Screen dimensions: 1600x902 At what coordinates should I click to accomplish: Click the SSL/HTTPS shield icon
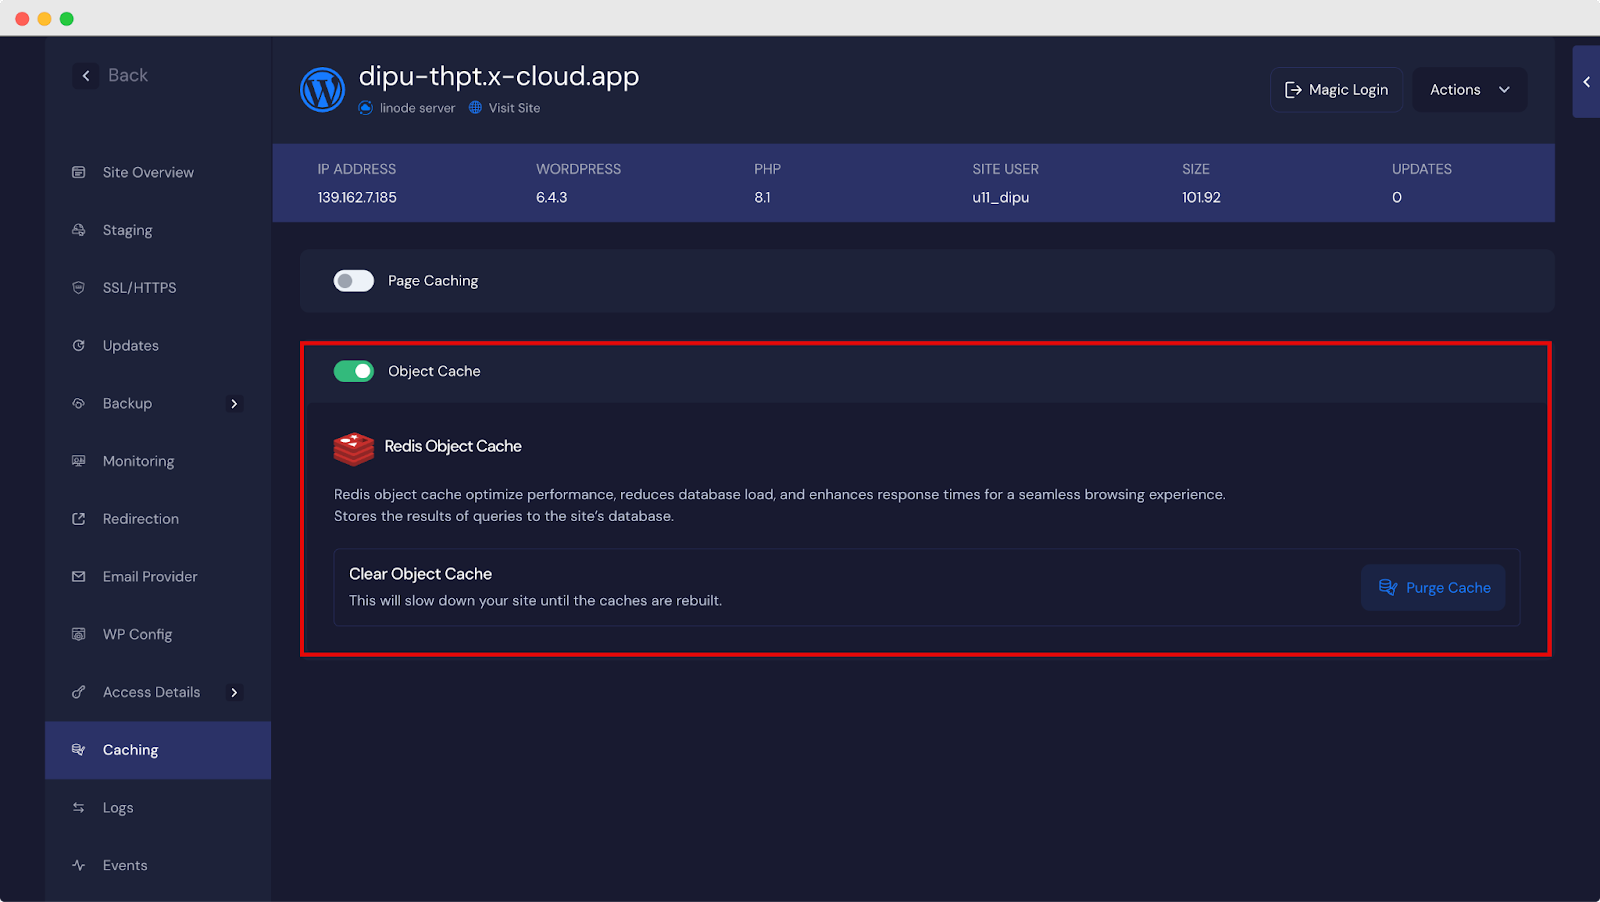[79, 288]
